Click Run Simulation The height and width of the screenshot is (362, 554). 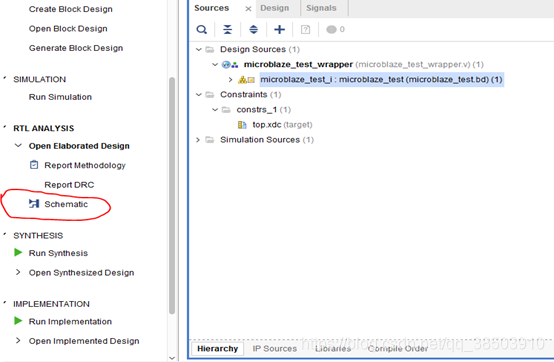tap(60, 97)
